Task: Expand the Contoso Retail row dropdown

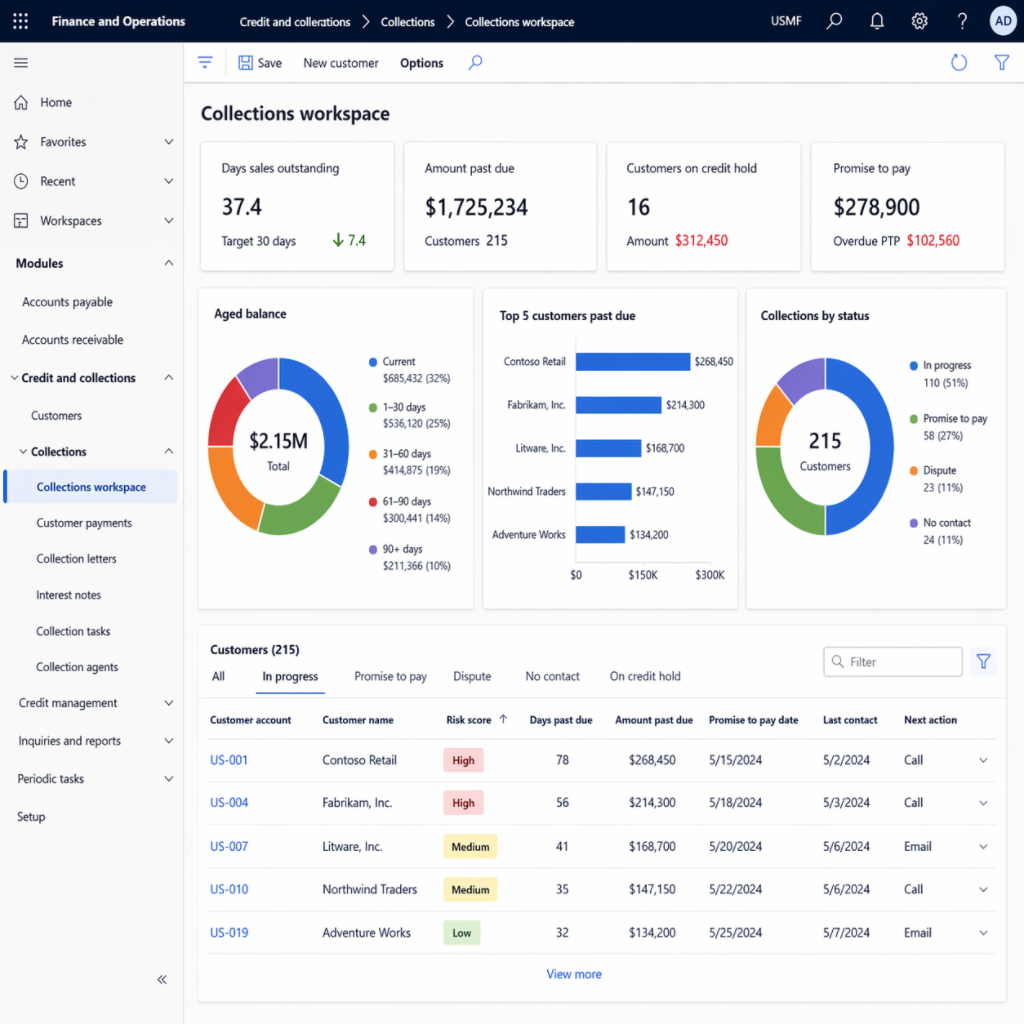Action: [x=983, y=760]
